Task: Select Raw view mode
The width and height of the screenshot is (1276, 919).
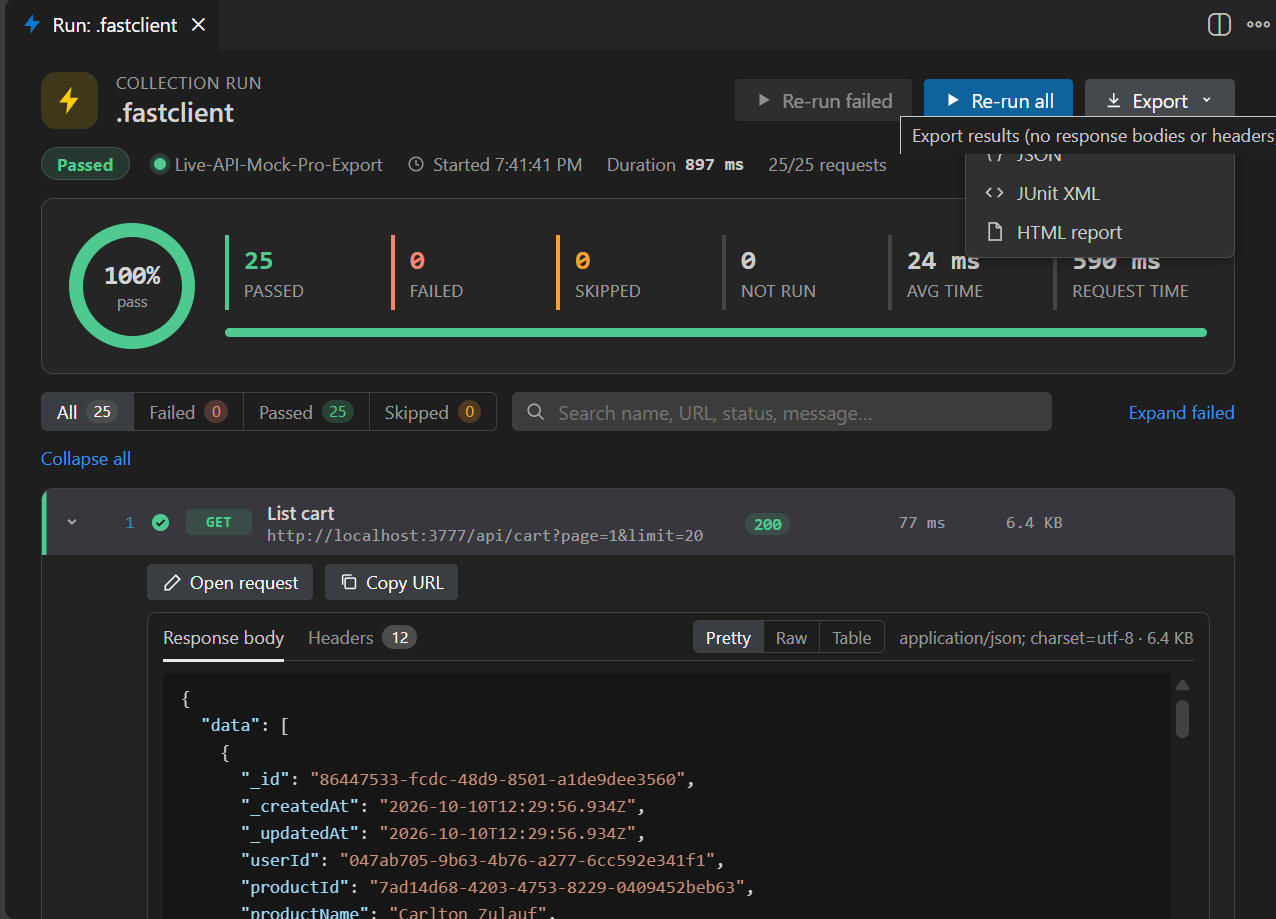Action: [x=791, y=638]
